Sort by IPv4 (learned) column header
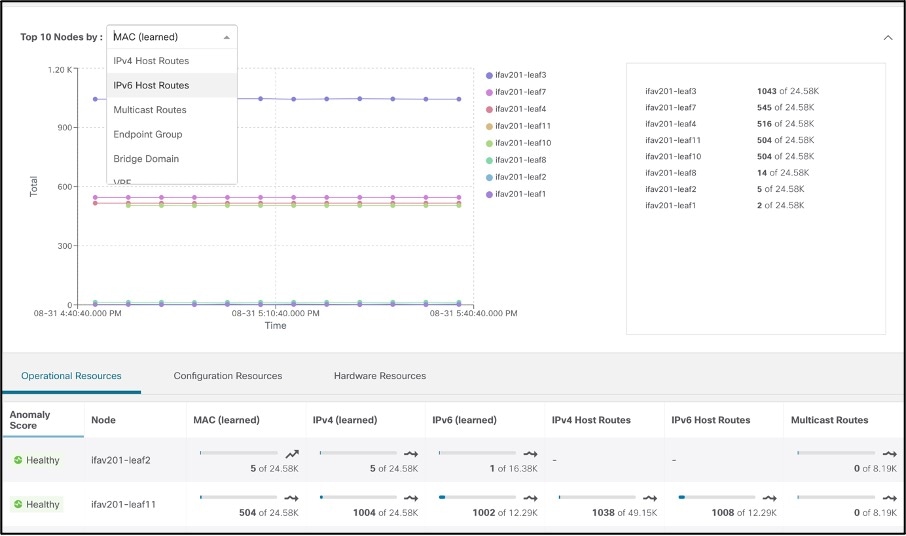 click(365, 420)
